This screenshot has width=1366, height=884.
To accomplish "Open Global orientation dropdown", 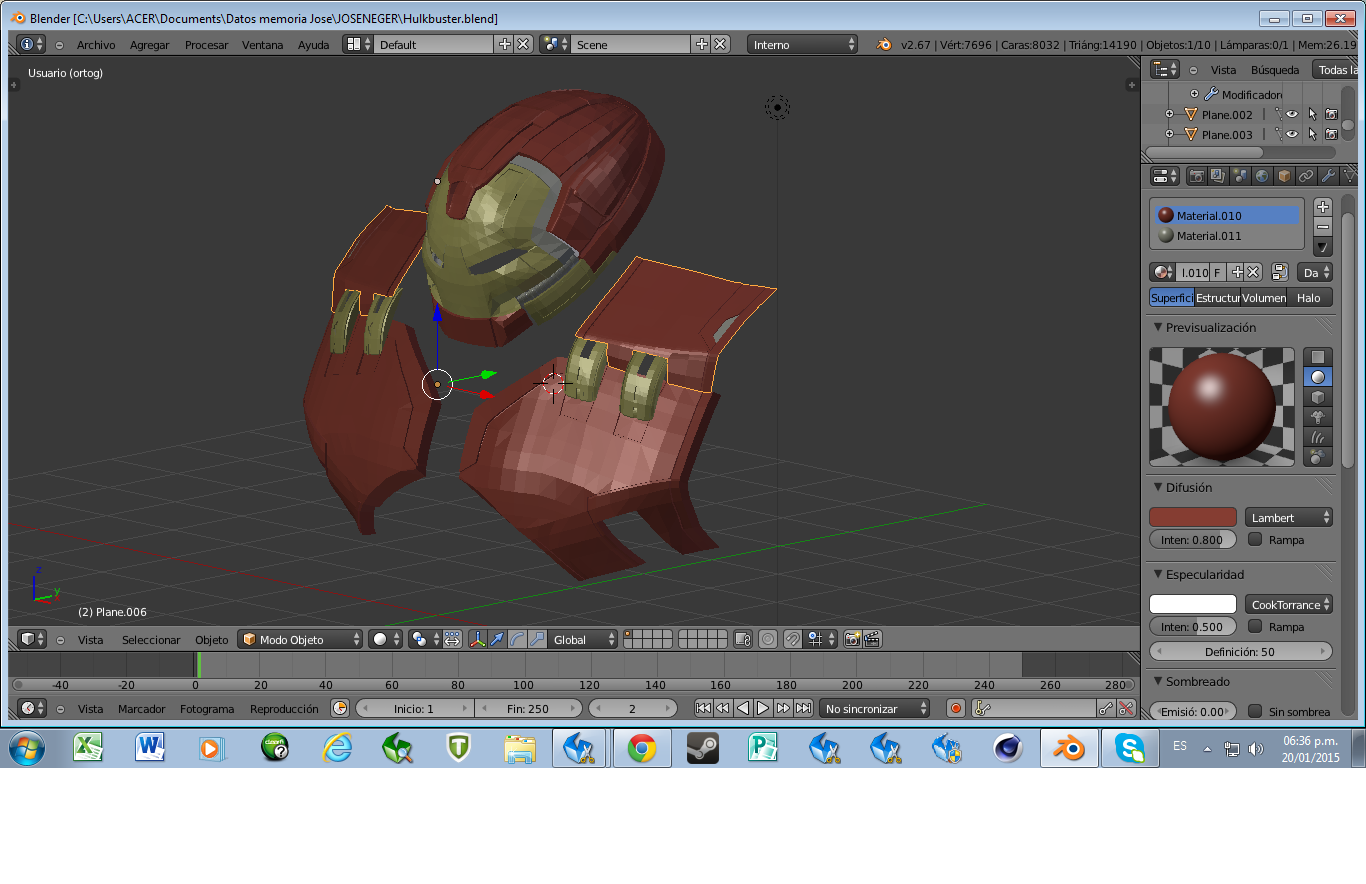I will tap(584, 639).
